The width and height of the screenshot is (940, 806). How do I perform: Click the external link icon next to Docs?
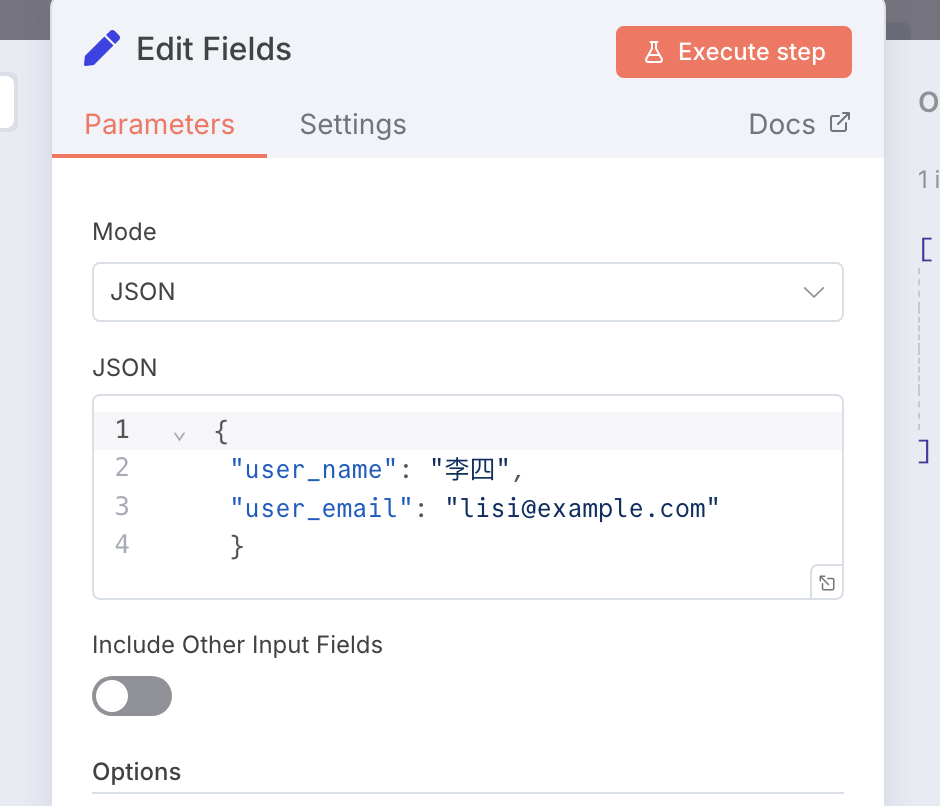click(840, 123)
